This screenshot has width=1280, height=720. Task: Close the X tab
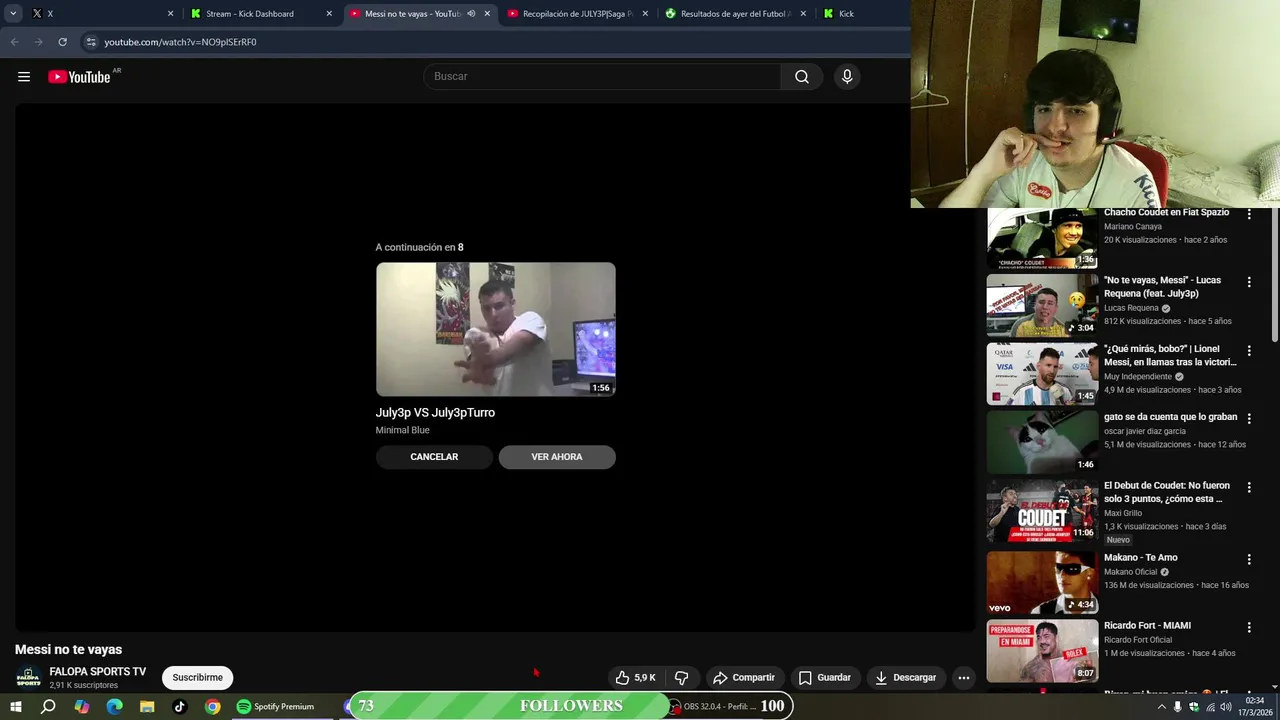point(170,14)
